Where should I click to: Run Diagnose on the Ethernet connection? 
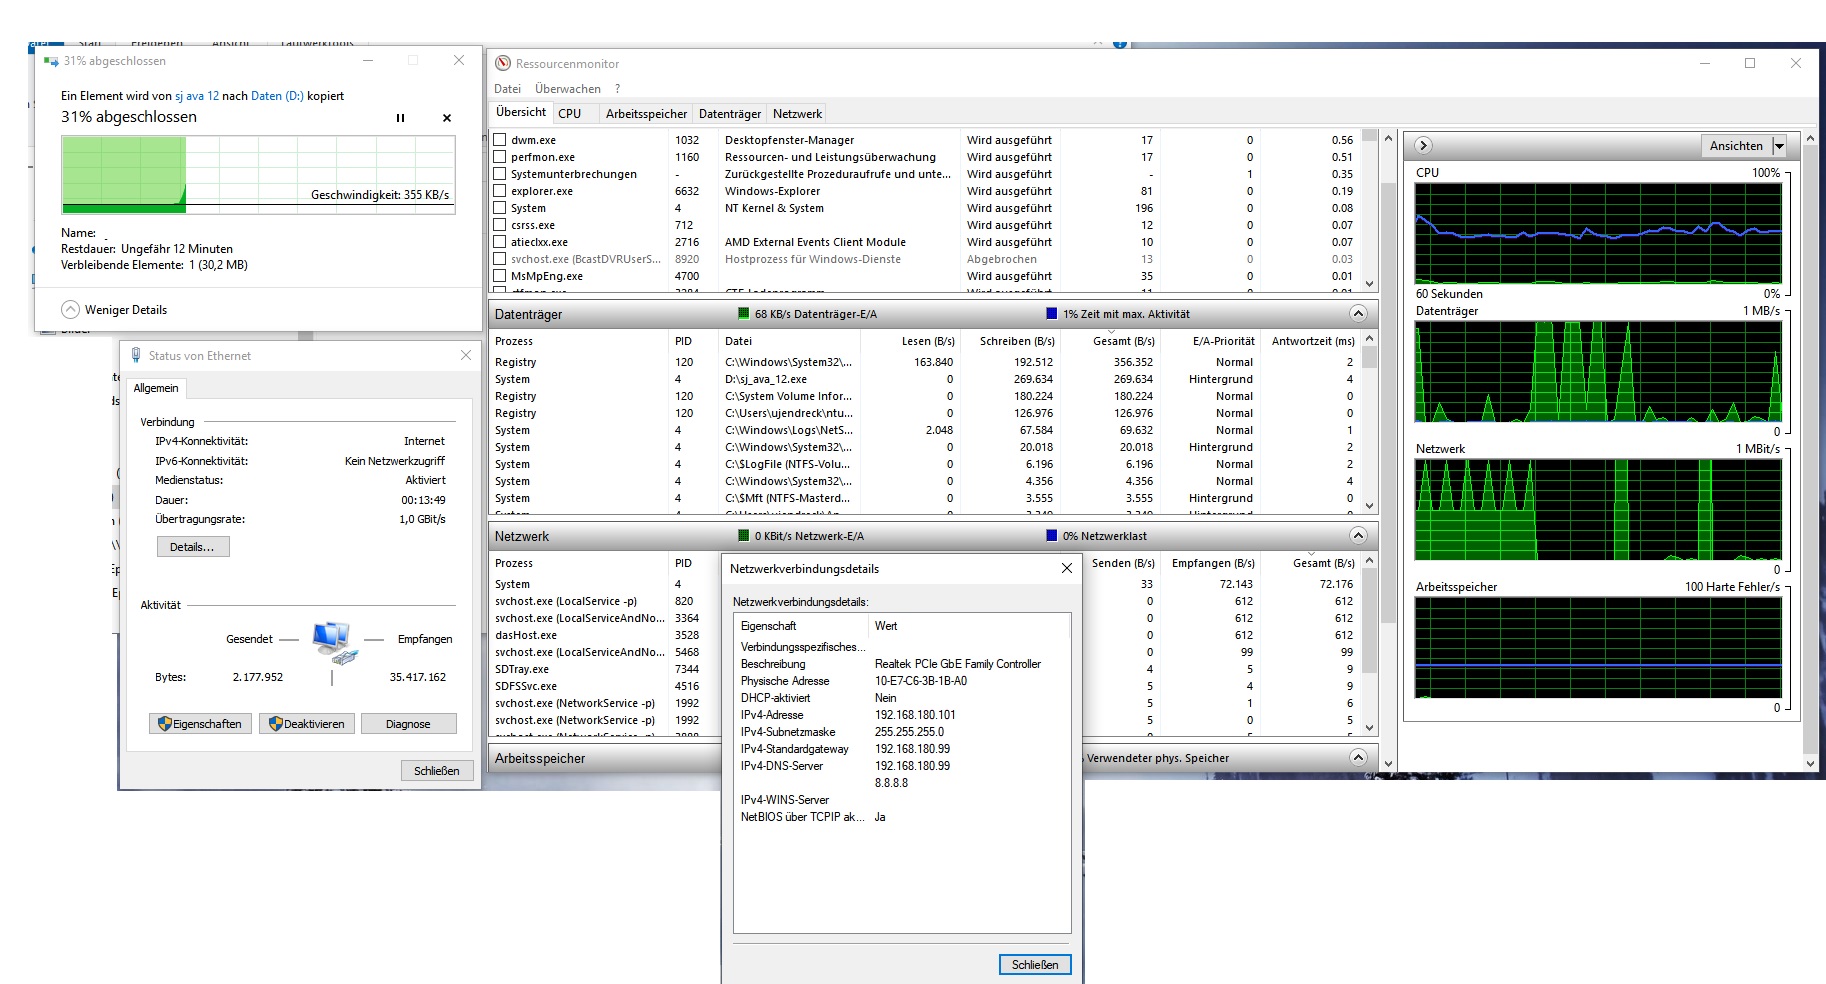tap(408, 724)
